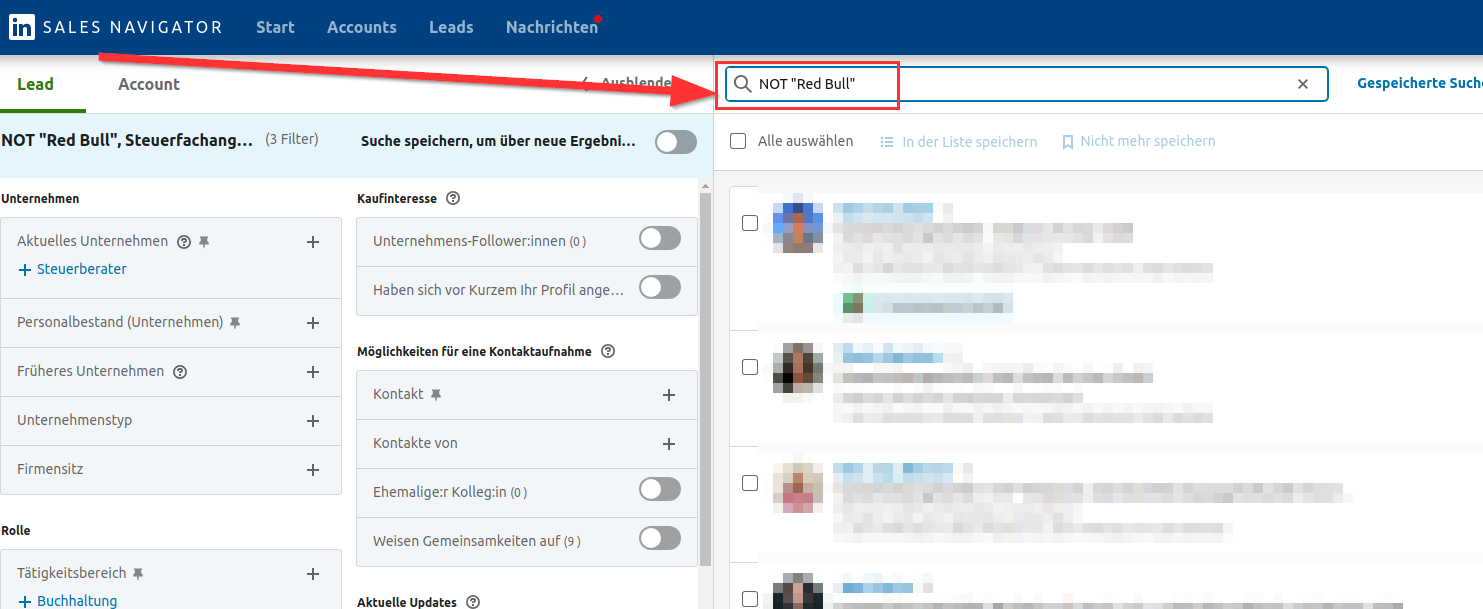Click help icon next to Aktuelle Updates
The height and width of the screenshot is (609, 1483).
(473, 602)
